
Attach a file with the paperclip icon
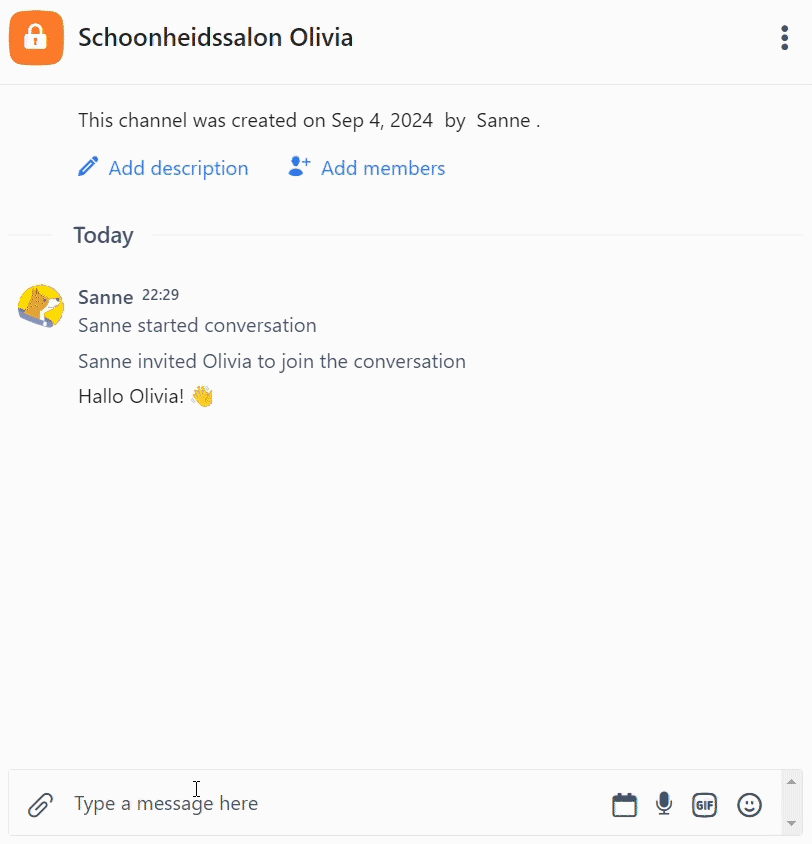(41, 805)
